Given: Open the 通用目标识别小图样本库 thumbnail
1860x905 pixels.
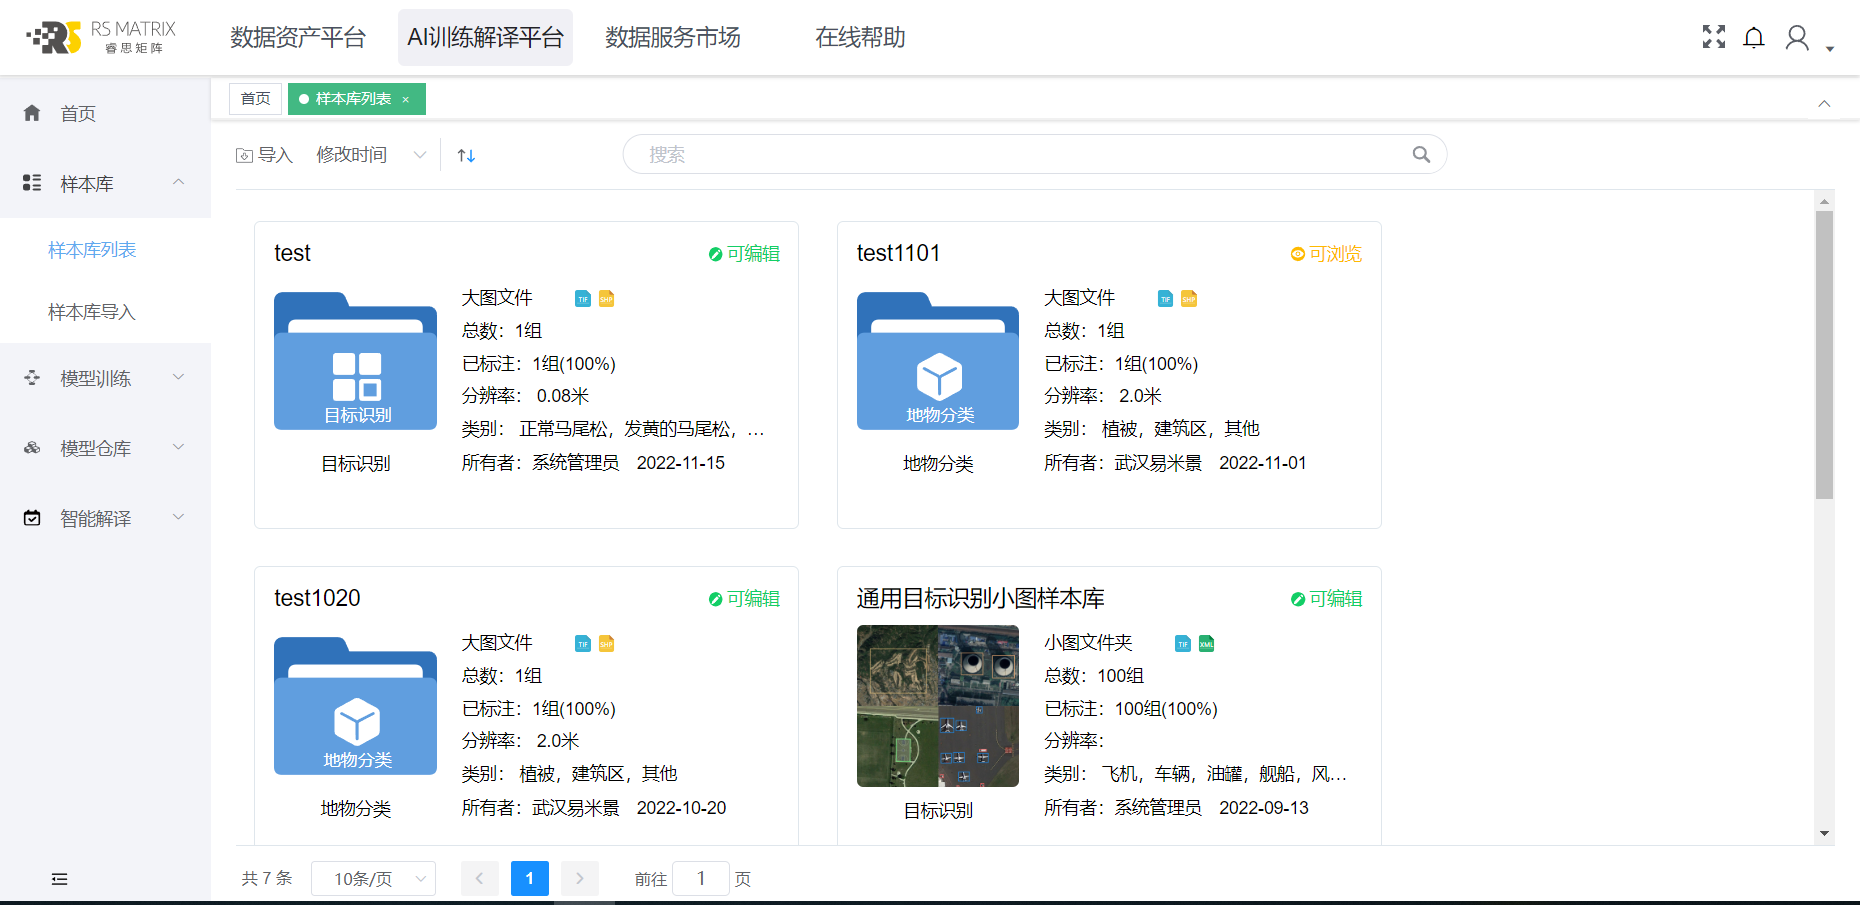Looking at the screenshot, I should (937, 706).
